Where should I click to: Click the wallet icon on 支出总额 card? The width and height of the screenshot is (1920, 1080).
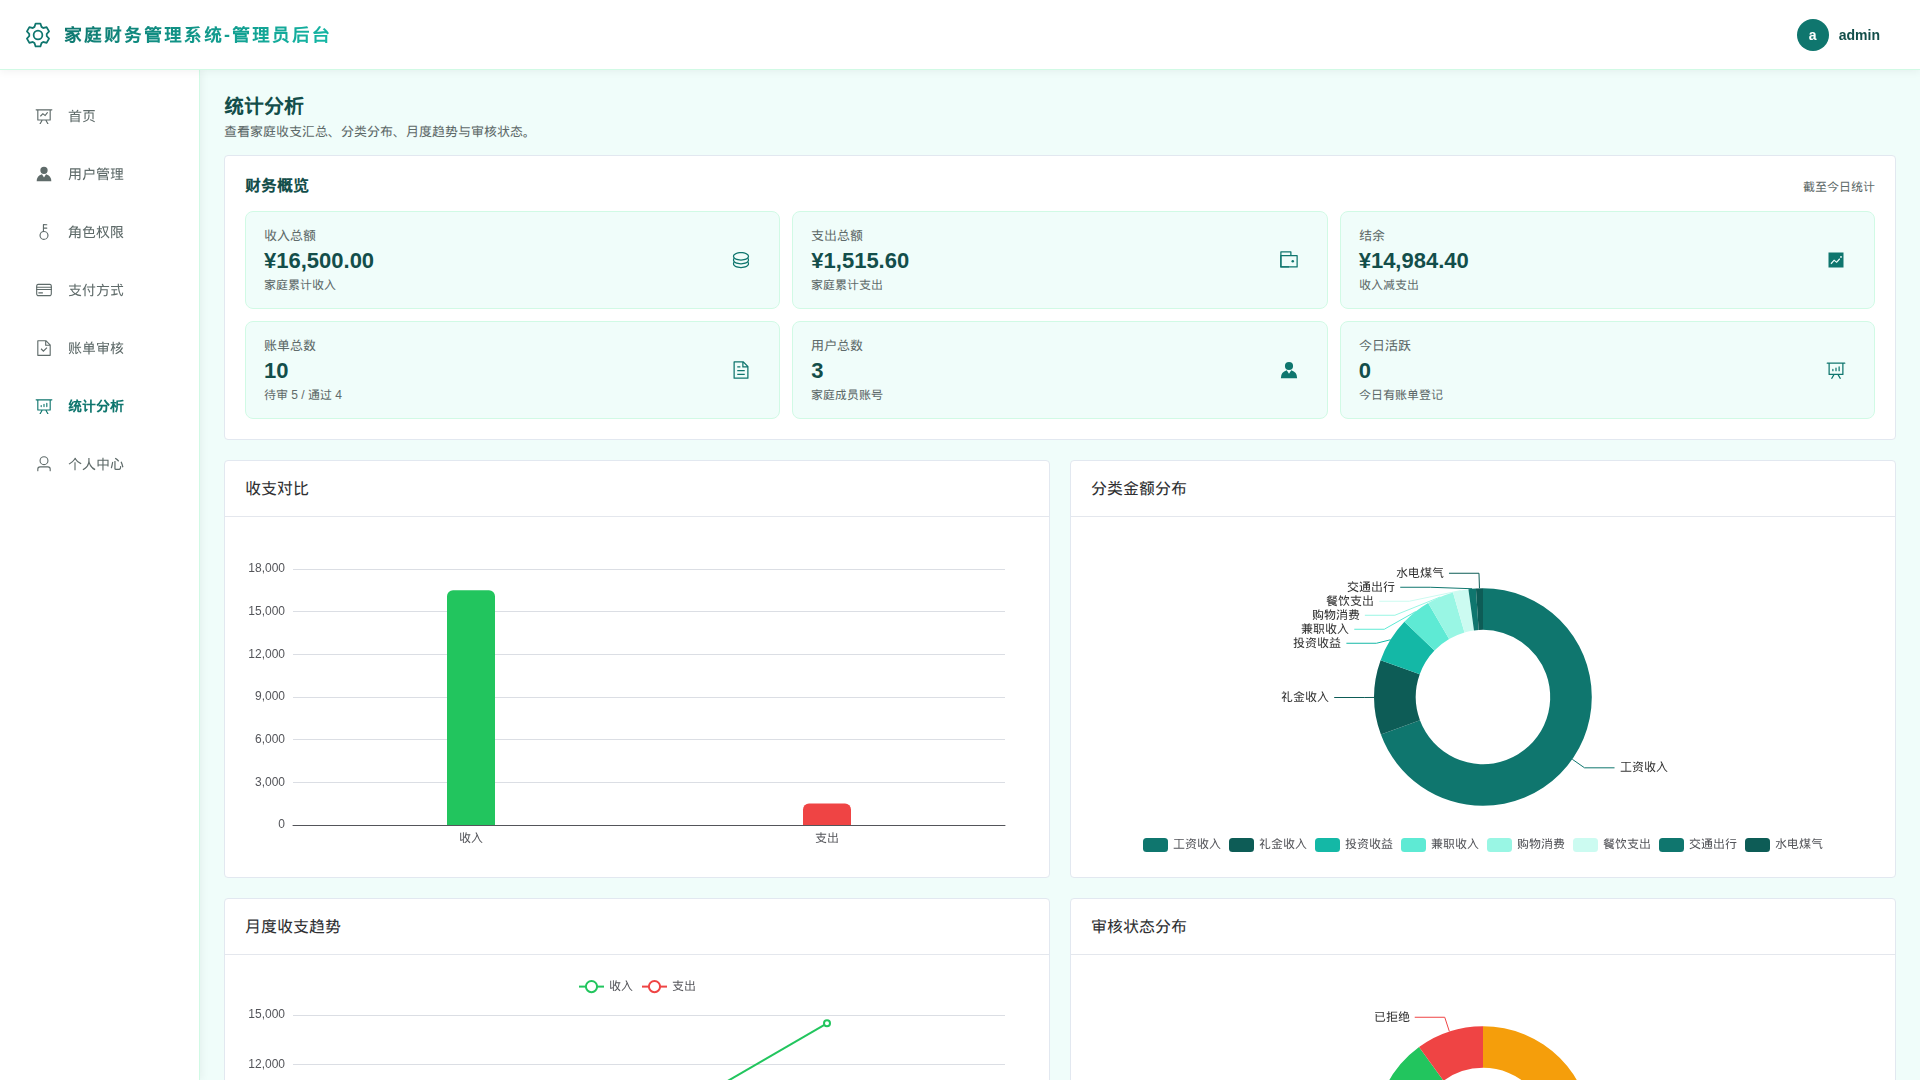click(x=1289, y=260)
